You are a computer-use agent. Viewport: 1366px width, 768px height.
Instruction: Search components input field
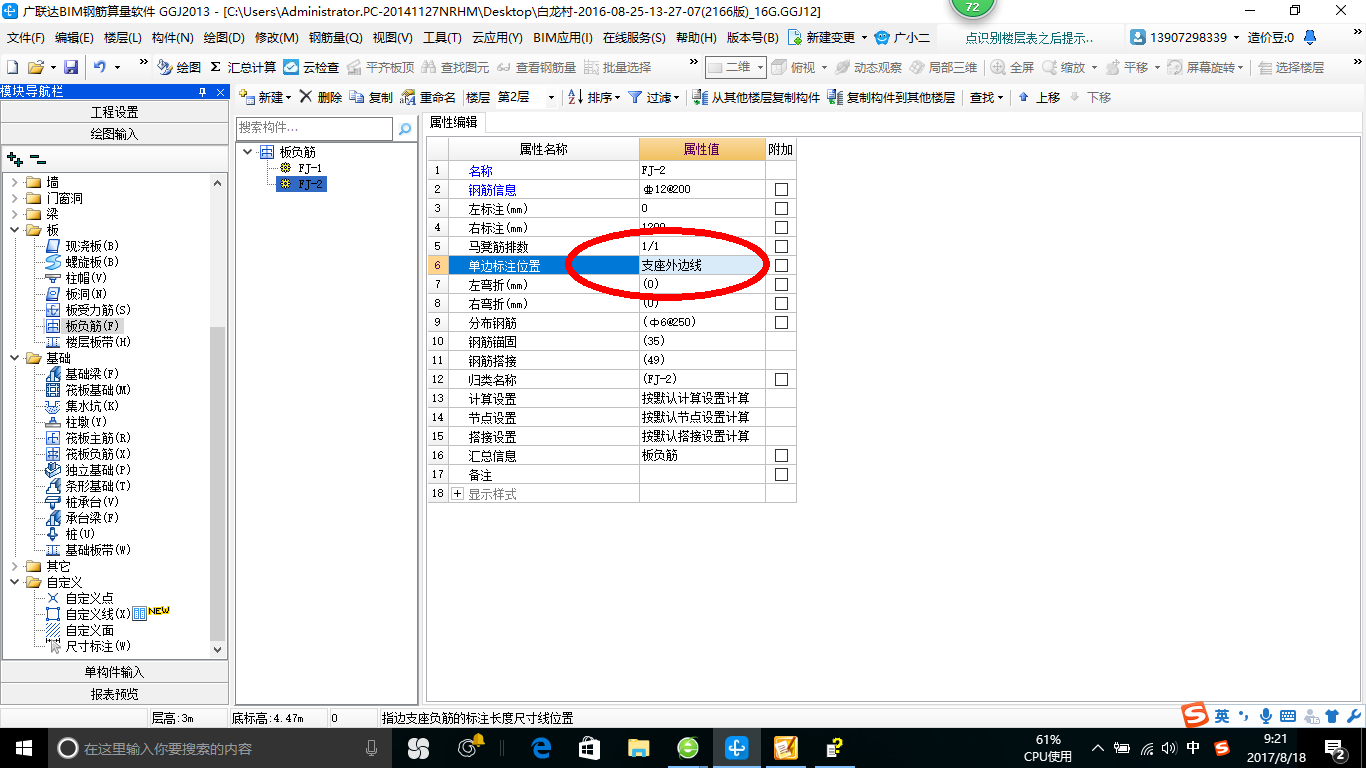[x=314, y=128]
